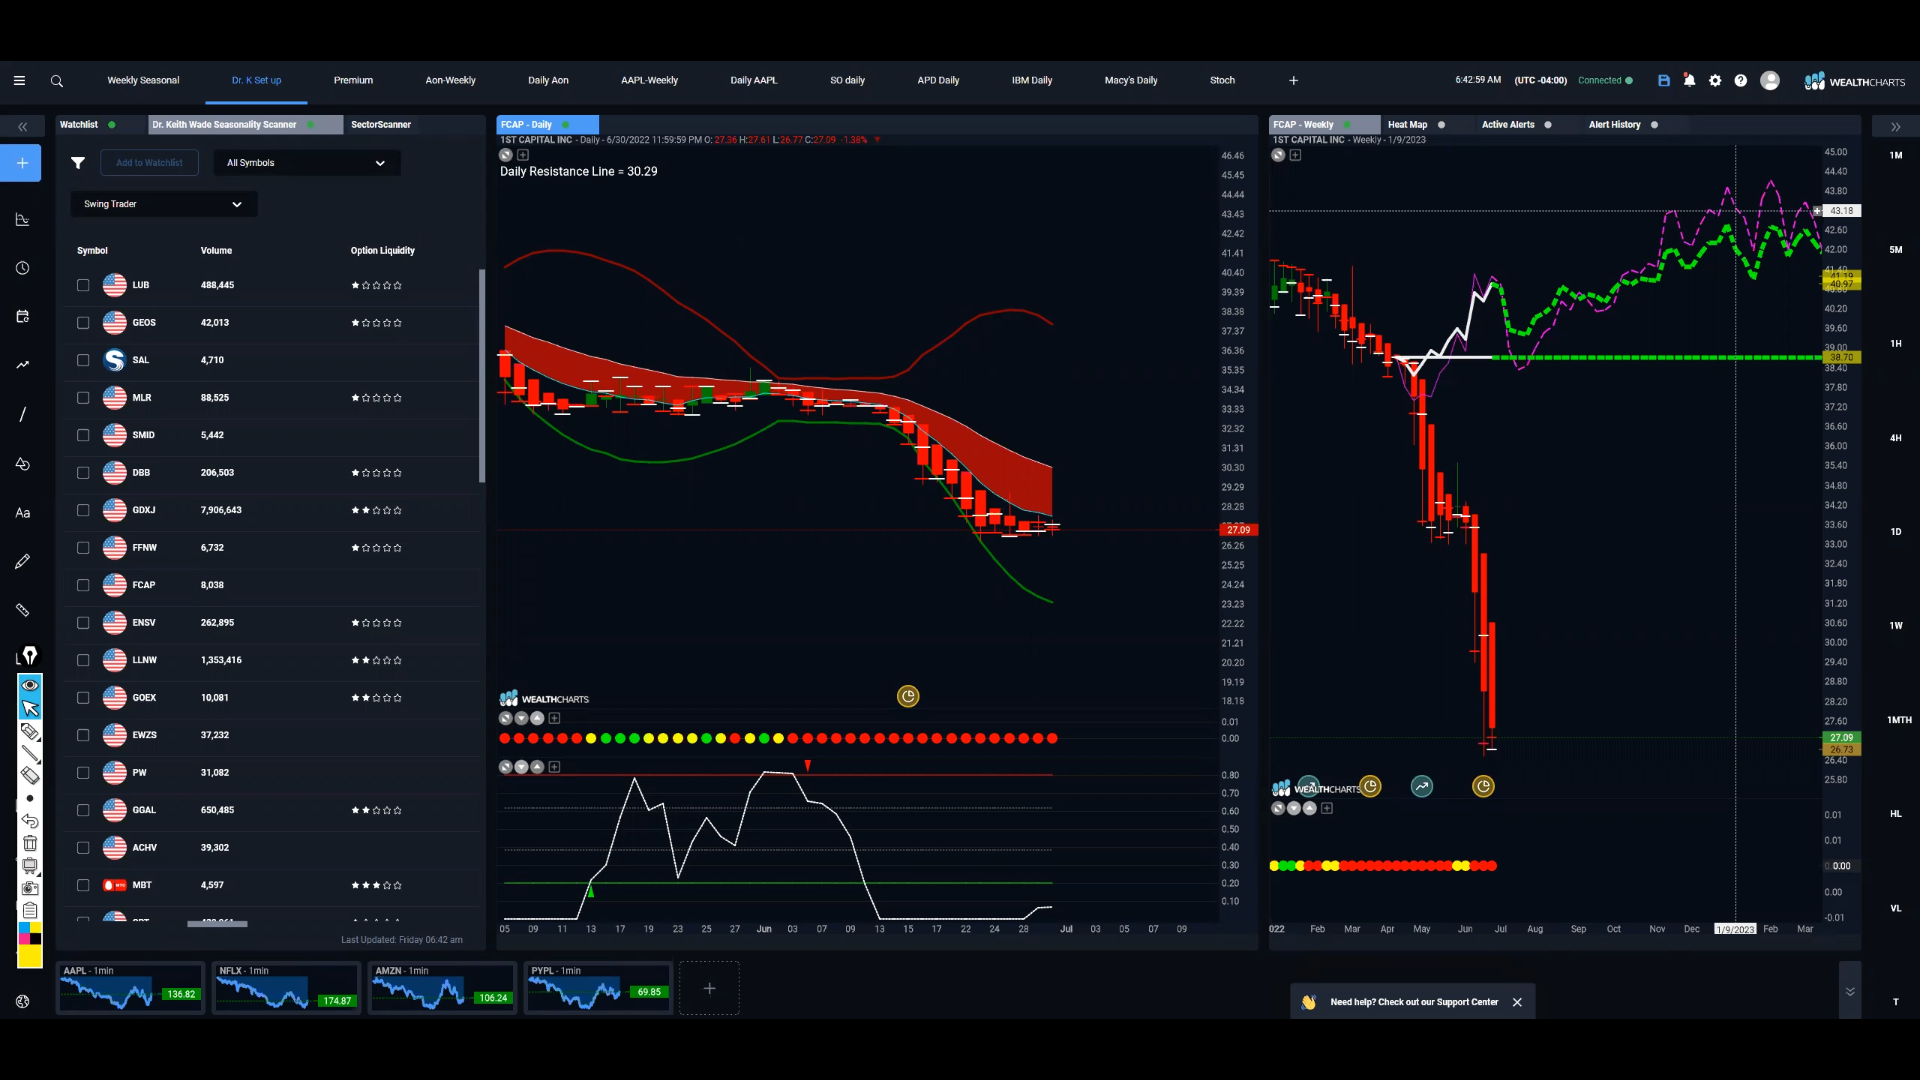Select the pencil drawing sidebar tool

pos(22,562)
